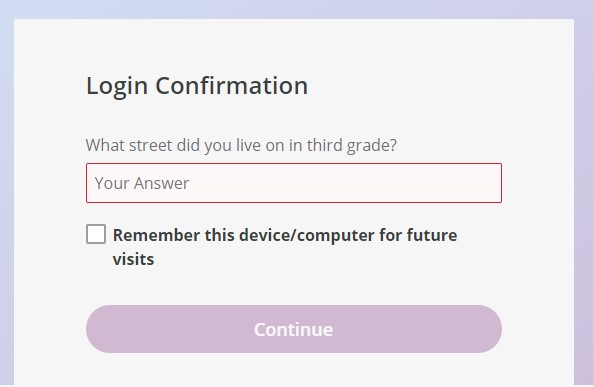
Task: Click the purple page background outside card
Action: [583, 189]
